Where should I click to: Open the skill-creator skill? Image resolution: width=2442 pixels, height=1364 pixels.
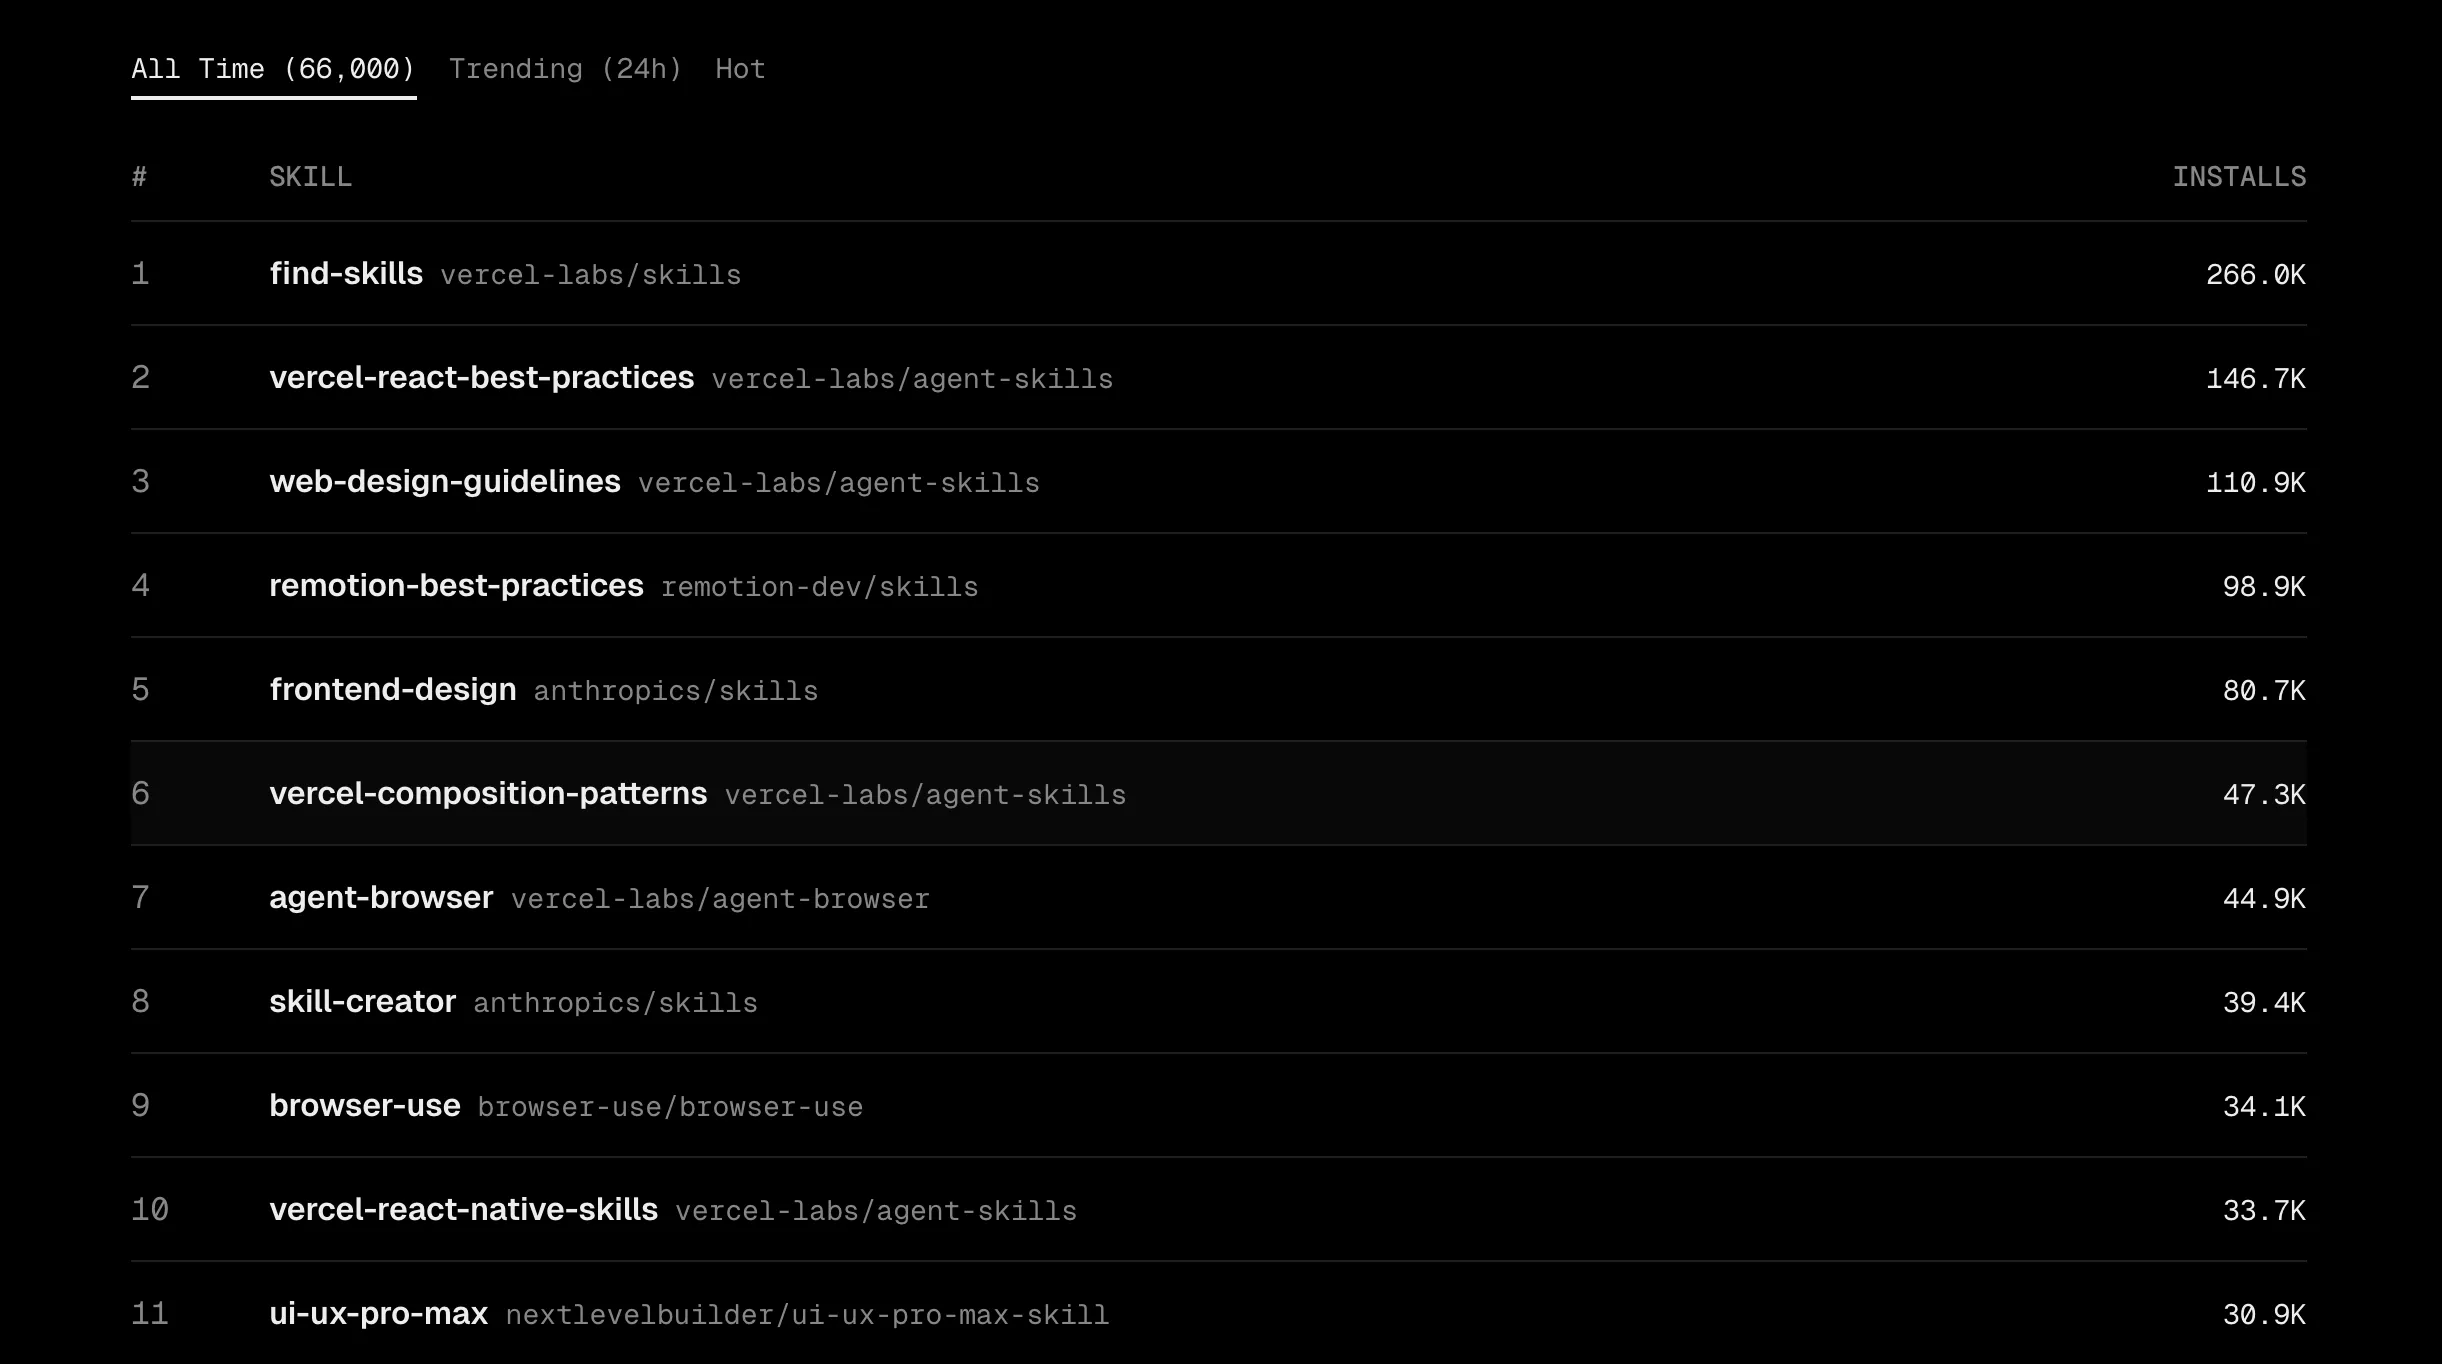pos(362,1002)
